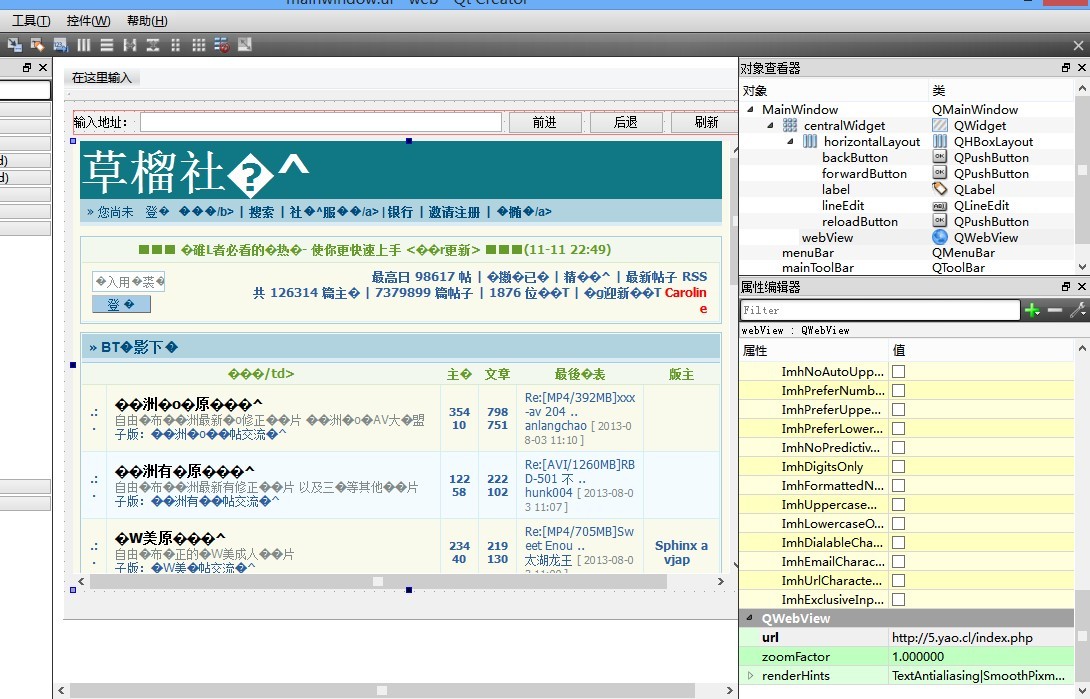The height and width of the screenshot is (699, 1090).
Task: Apply the Lay Out Vertically tool
Action: 106,45
